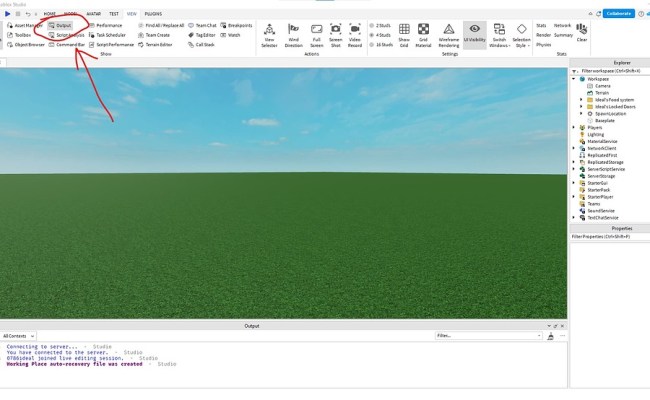
Task: Open the Watch window
Action: point(230,35)
